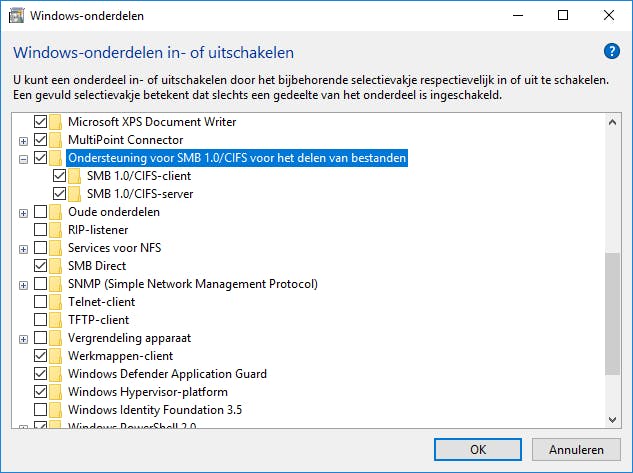Collapse the SMB 1.0/CIFS support node

point(23,158)
